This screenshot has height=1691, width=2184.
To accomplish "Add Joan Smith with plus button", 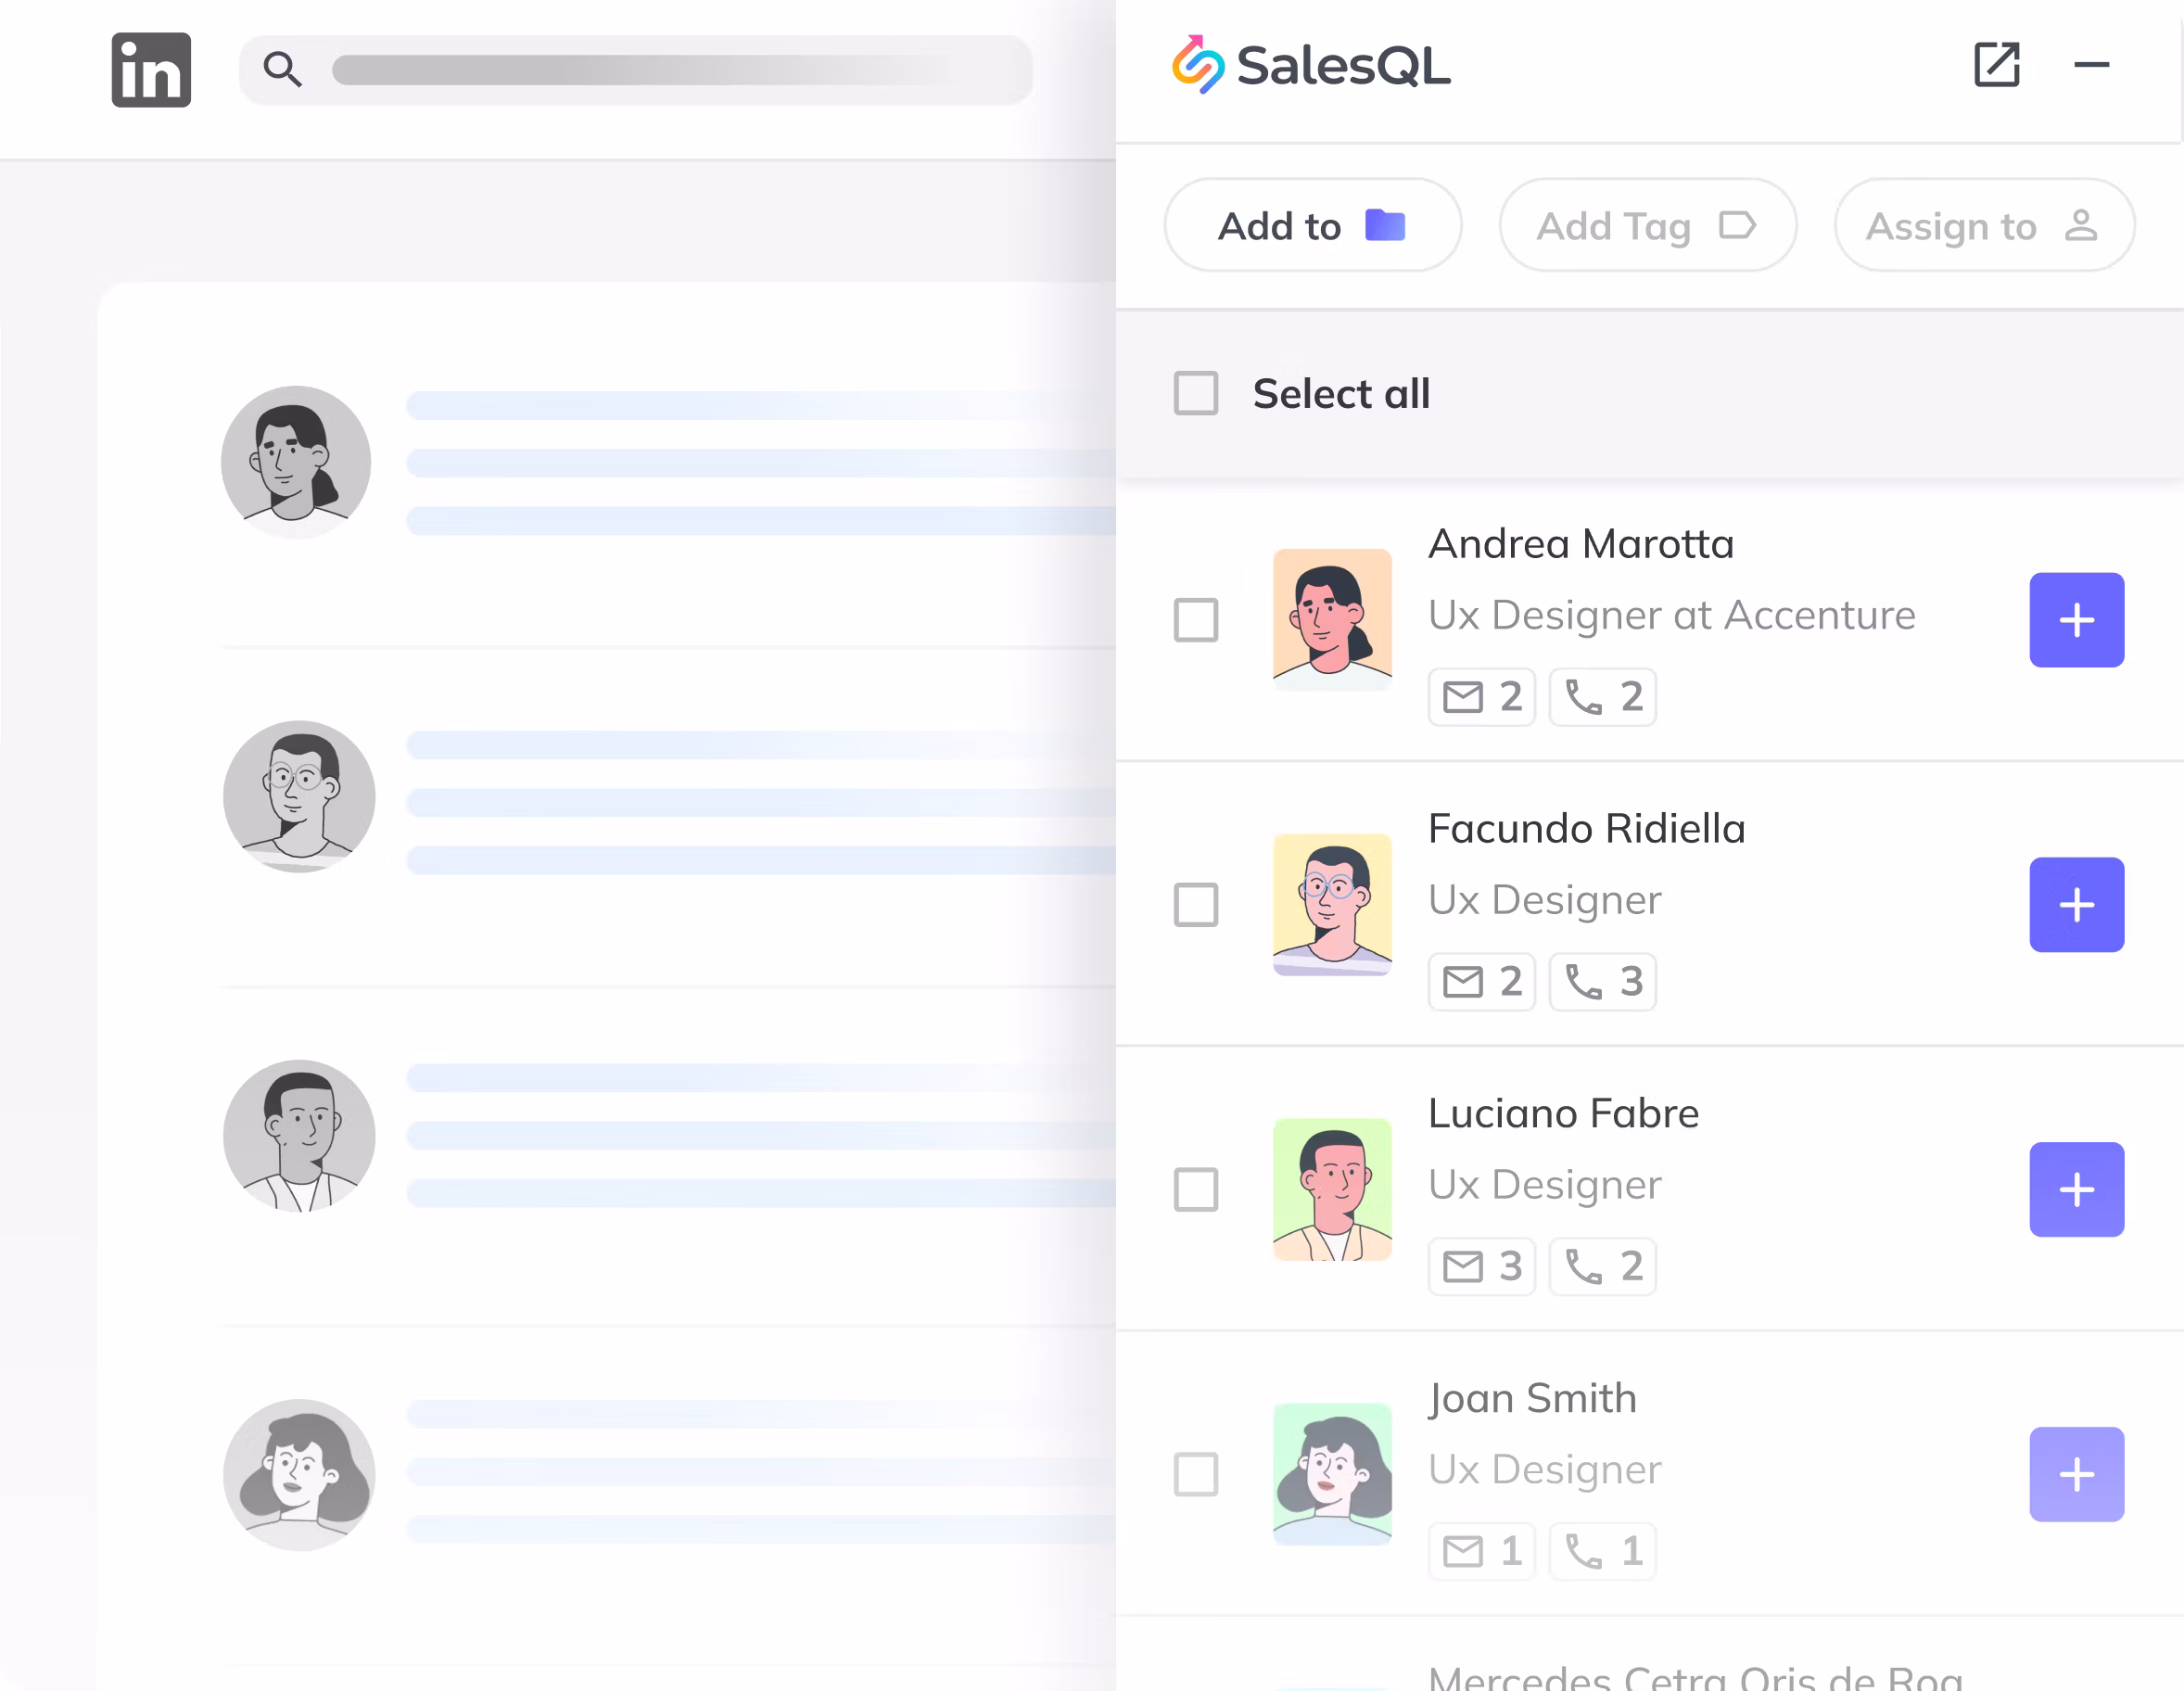I will coord(2076,1474).
